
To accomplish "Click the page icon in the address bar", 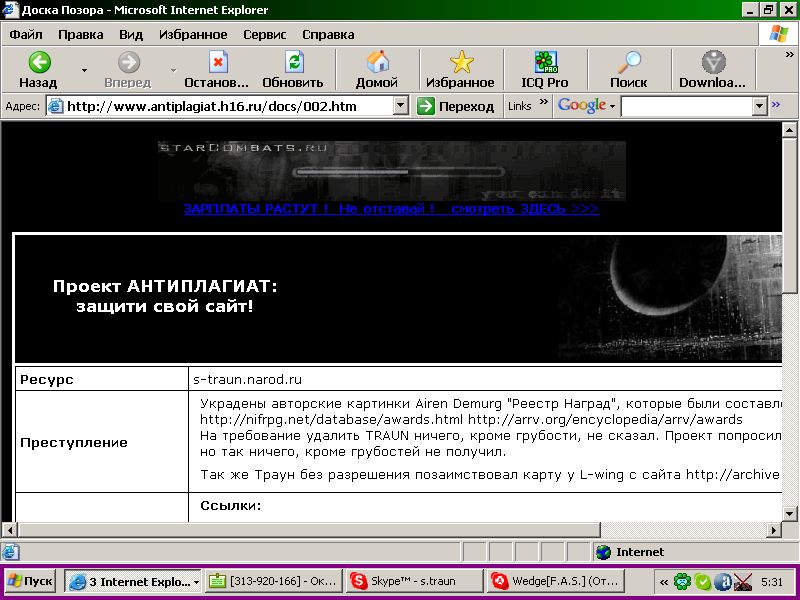I will tap(55, 106).
